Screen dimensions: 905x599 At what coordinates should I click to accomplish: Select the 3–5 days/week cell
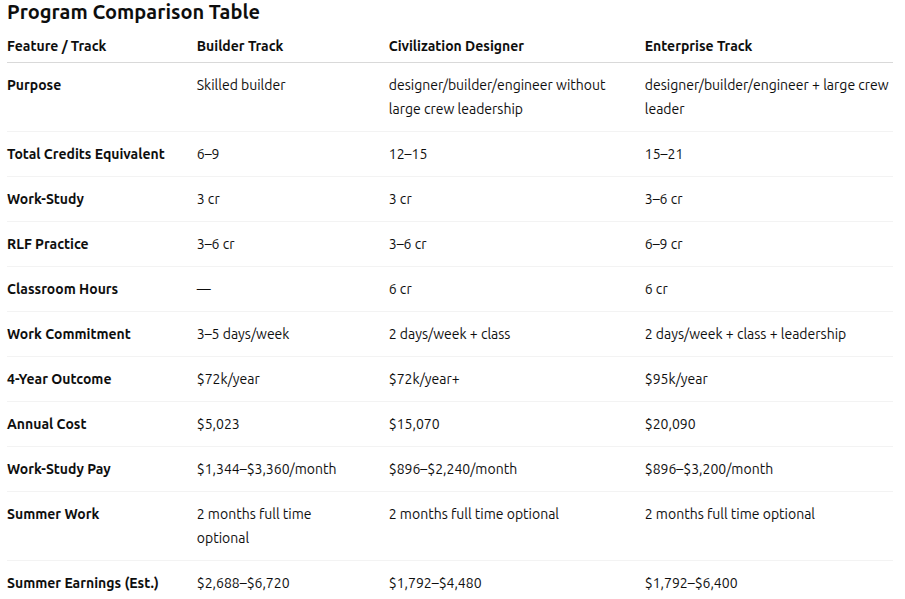243,334
